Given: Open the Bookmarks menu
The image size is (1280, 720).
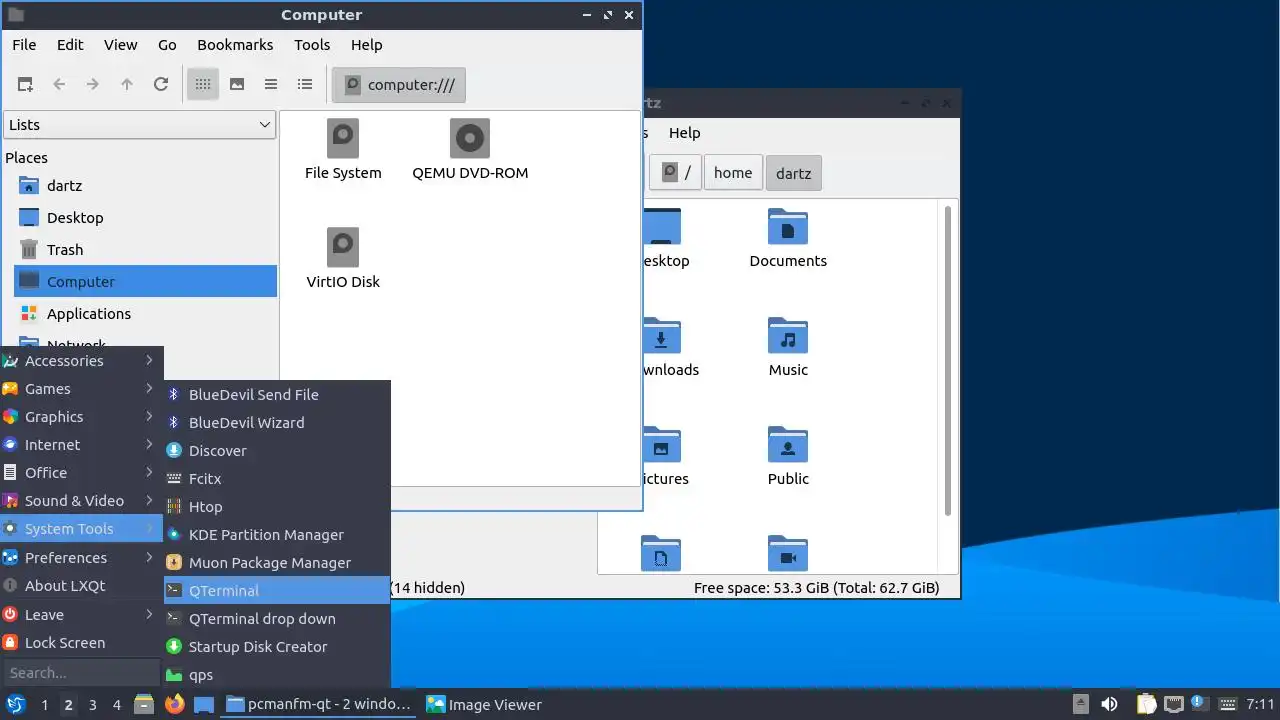Looking at the screenshot, I should (235, 45).
